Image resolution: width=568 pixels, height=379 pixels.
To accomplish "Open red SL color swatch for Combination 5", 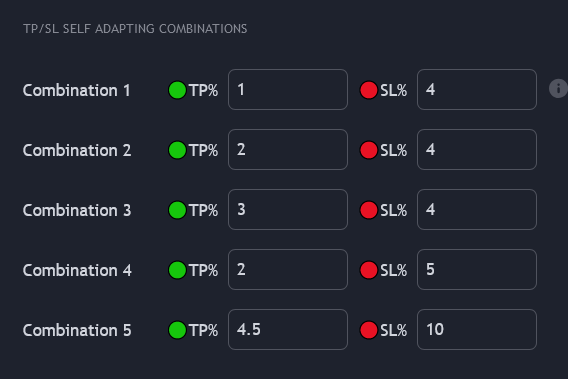I will 369,330.
